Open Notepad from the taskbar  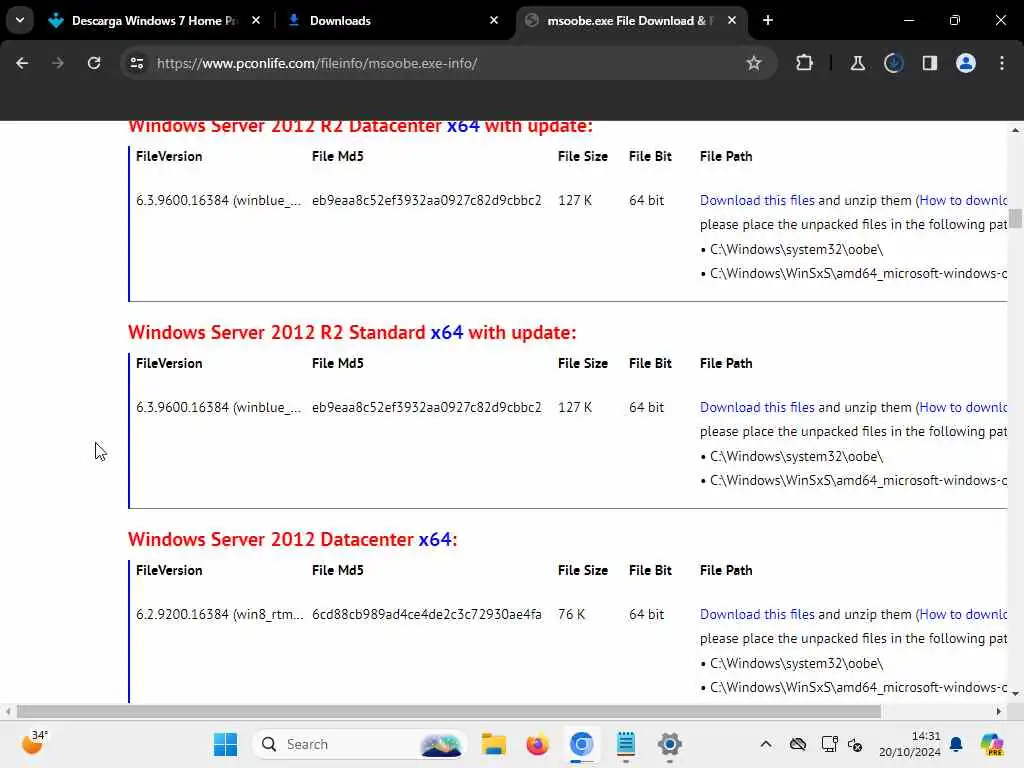point(626,744)
